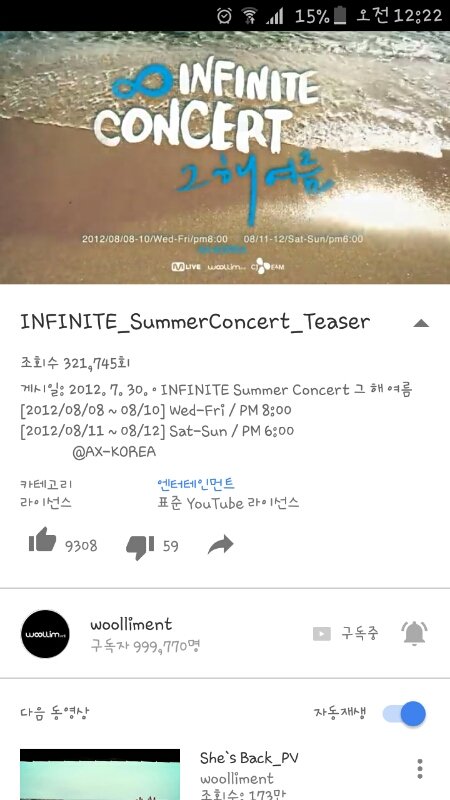Open the woolliment channel name

[x=131, y=624]
